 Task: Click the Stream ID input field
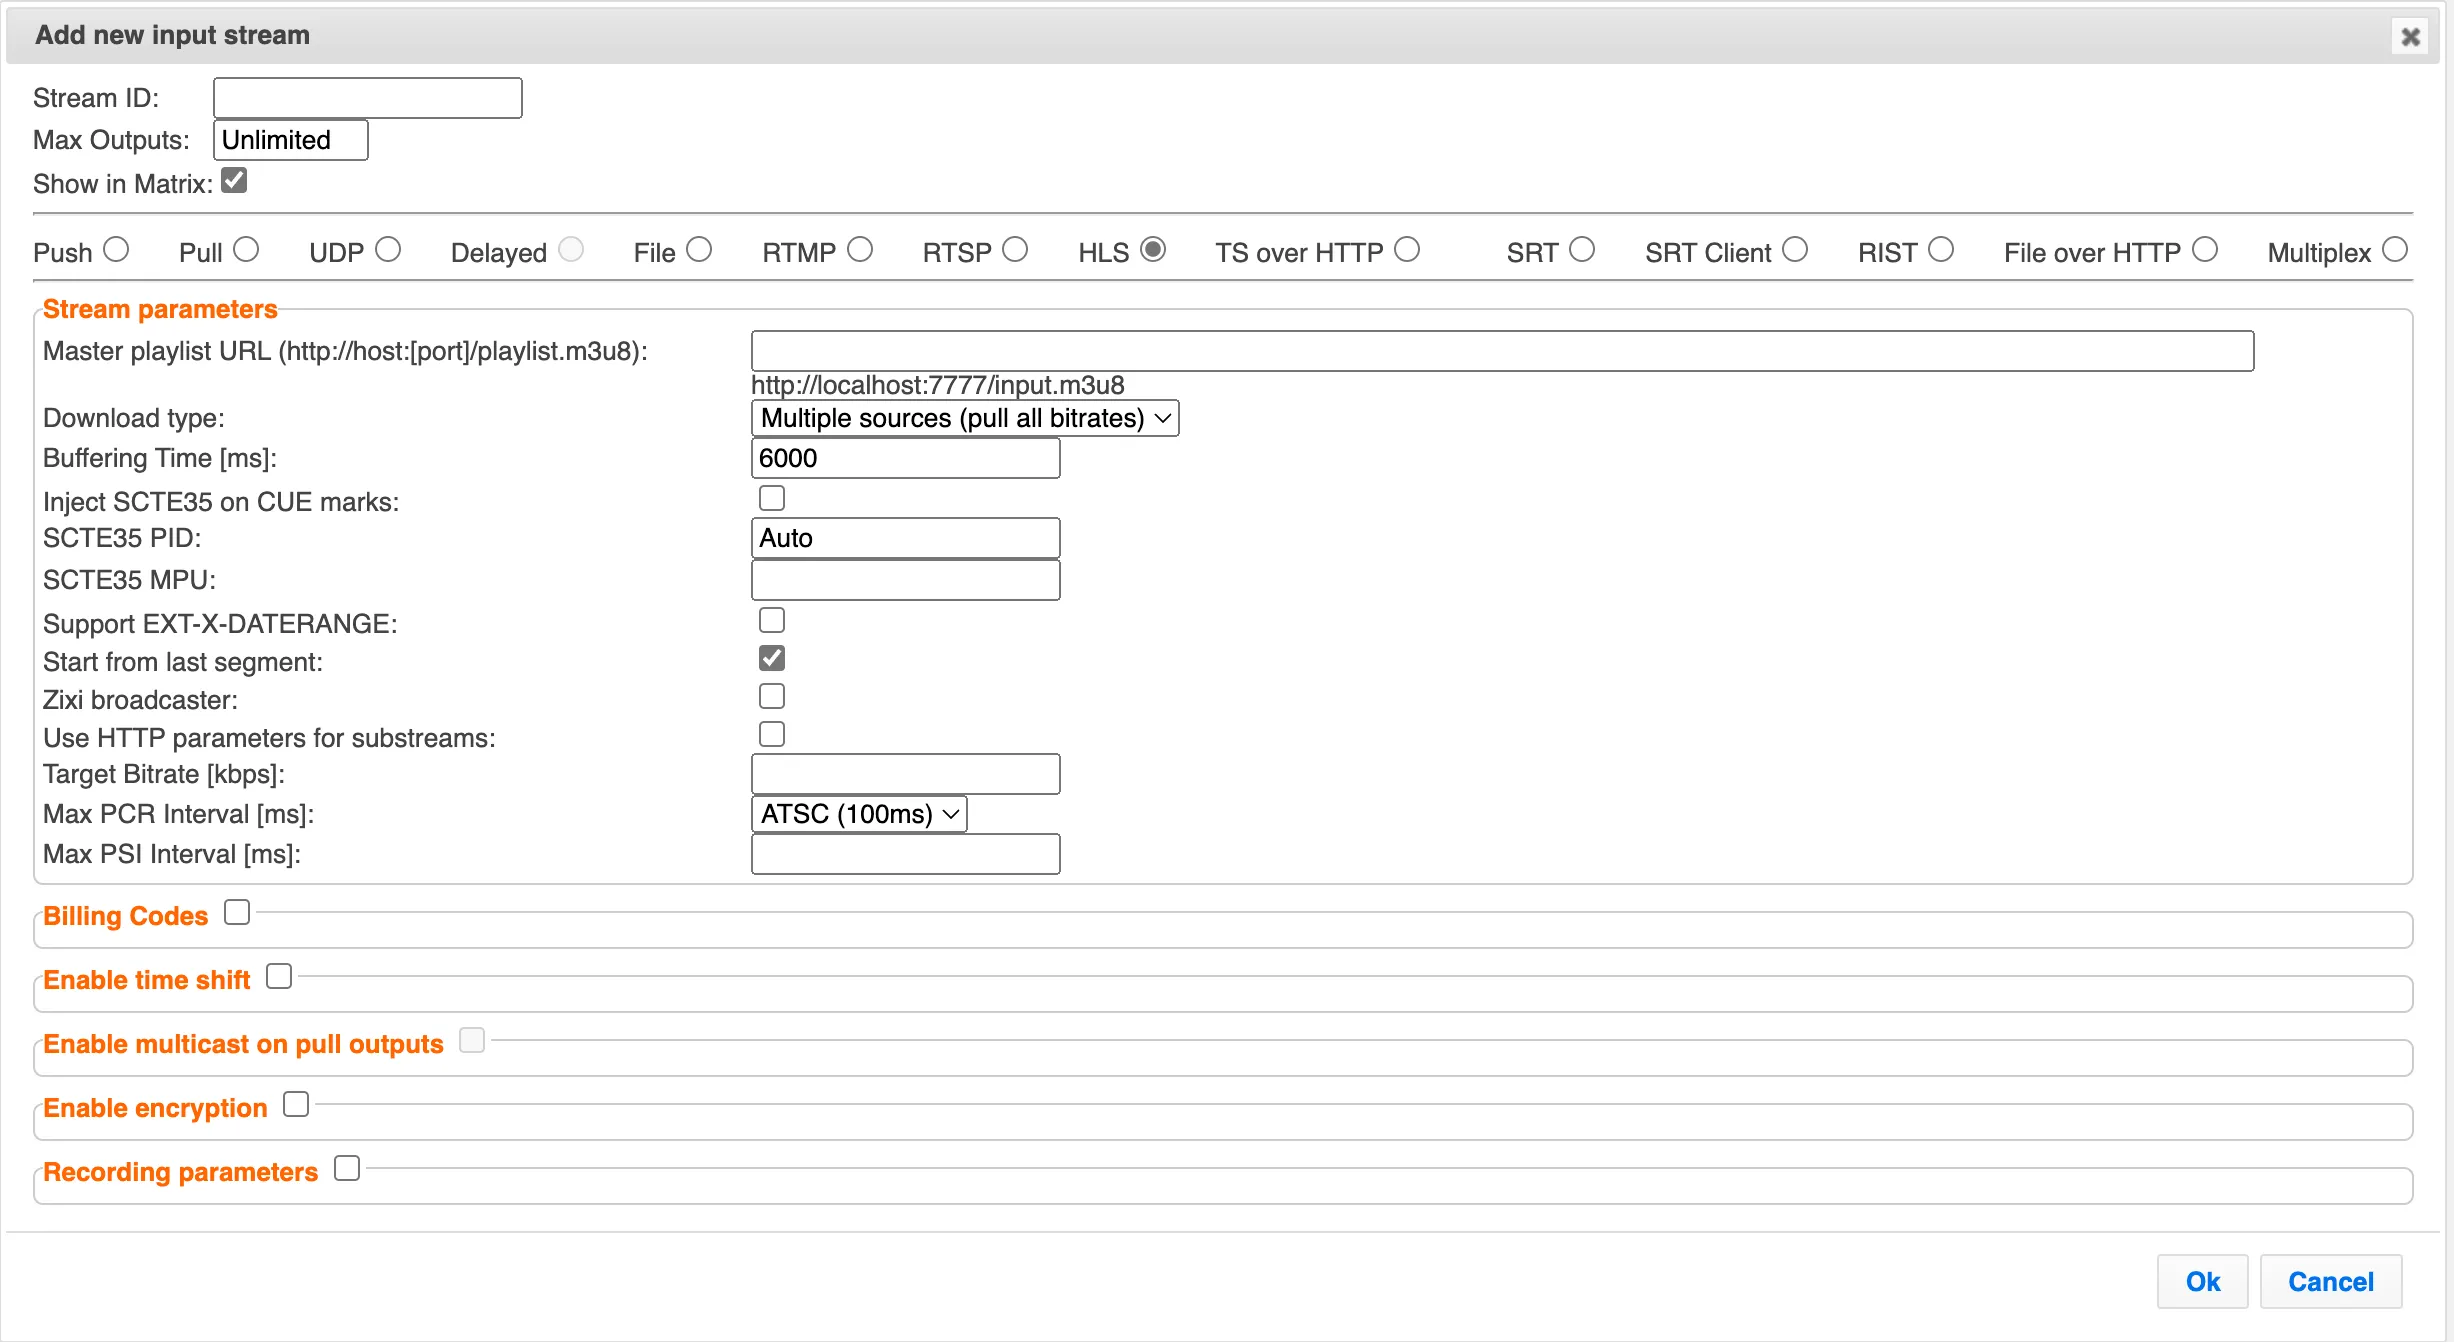[x=368, y=98]
